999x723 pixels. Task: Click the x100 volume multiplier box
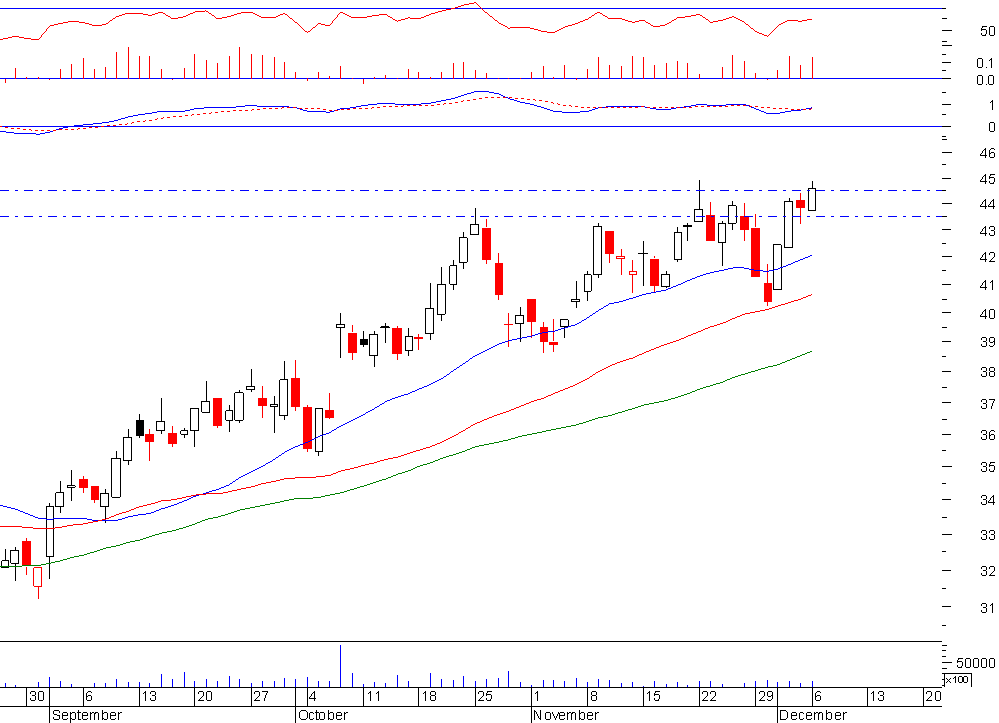956,679
